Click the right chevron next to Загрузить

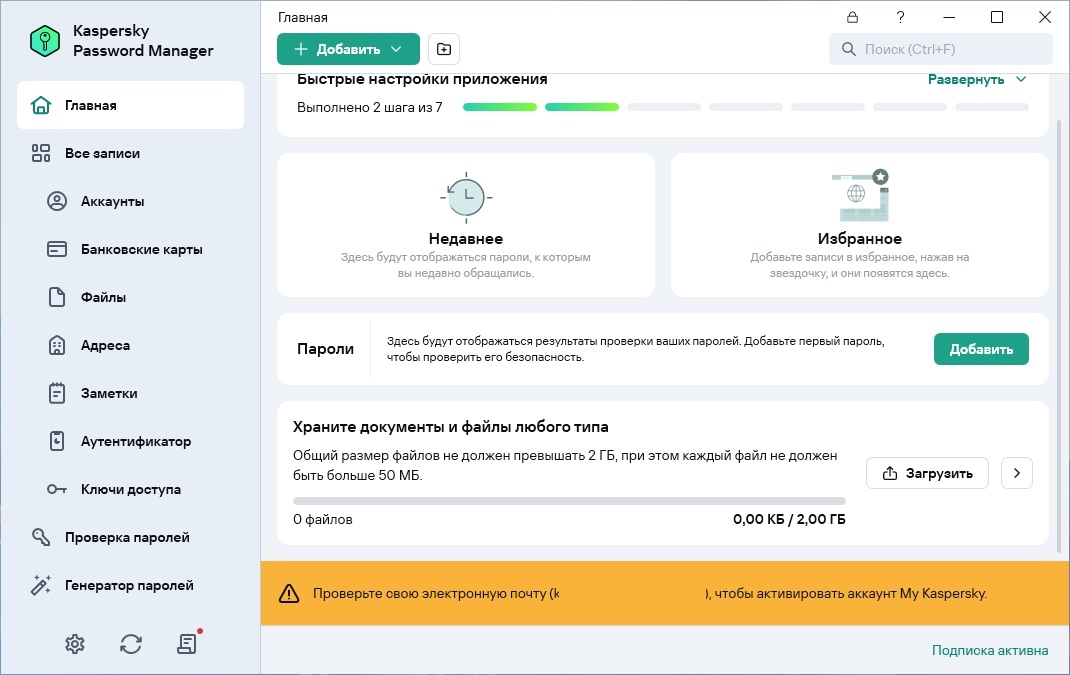tap(1017, 473)
